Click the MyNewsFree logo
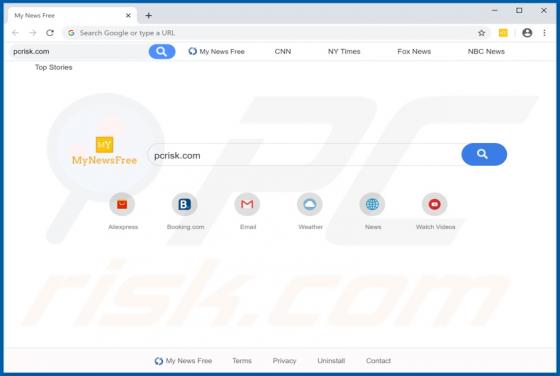The image size is (560, 376). point(105,151)
